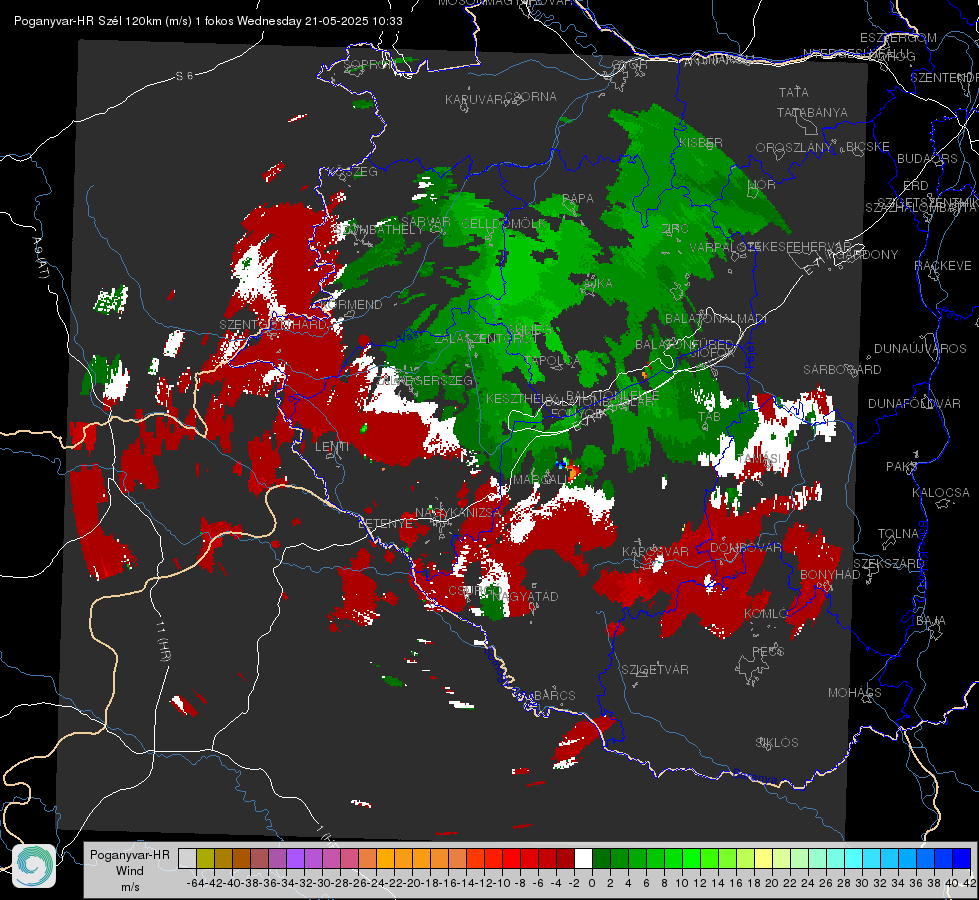This screenshot has height=900, width=979.
Task: Select the CSORNA city label
Action: 531,97
